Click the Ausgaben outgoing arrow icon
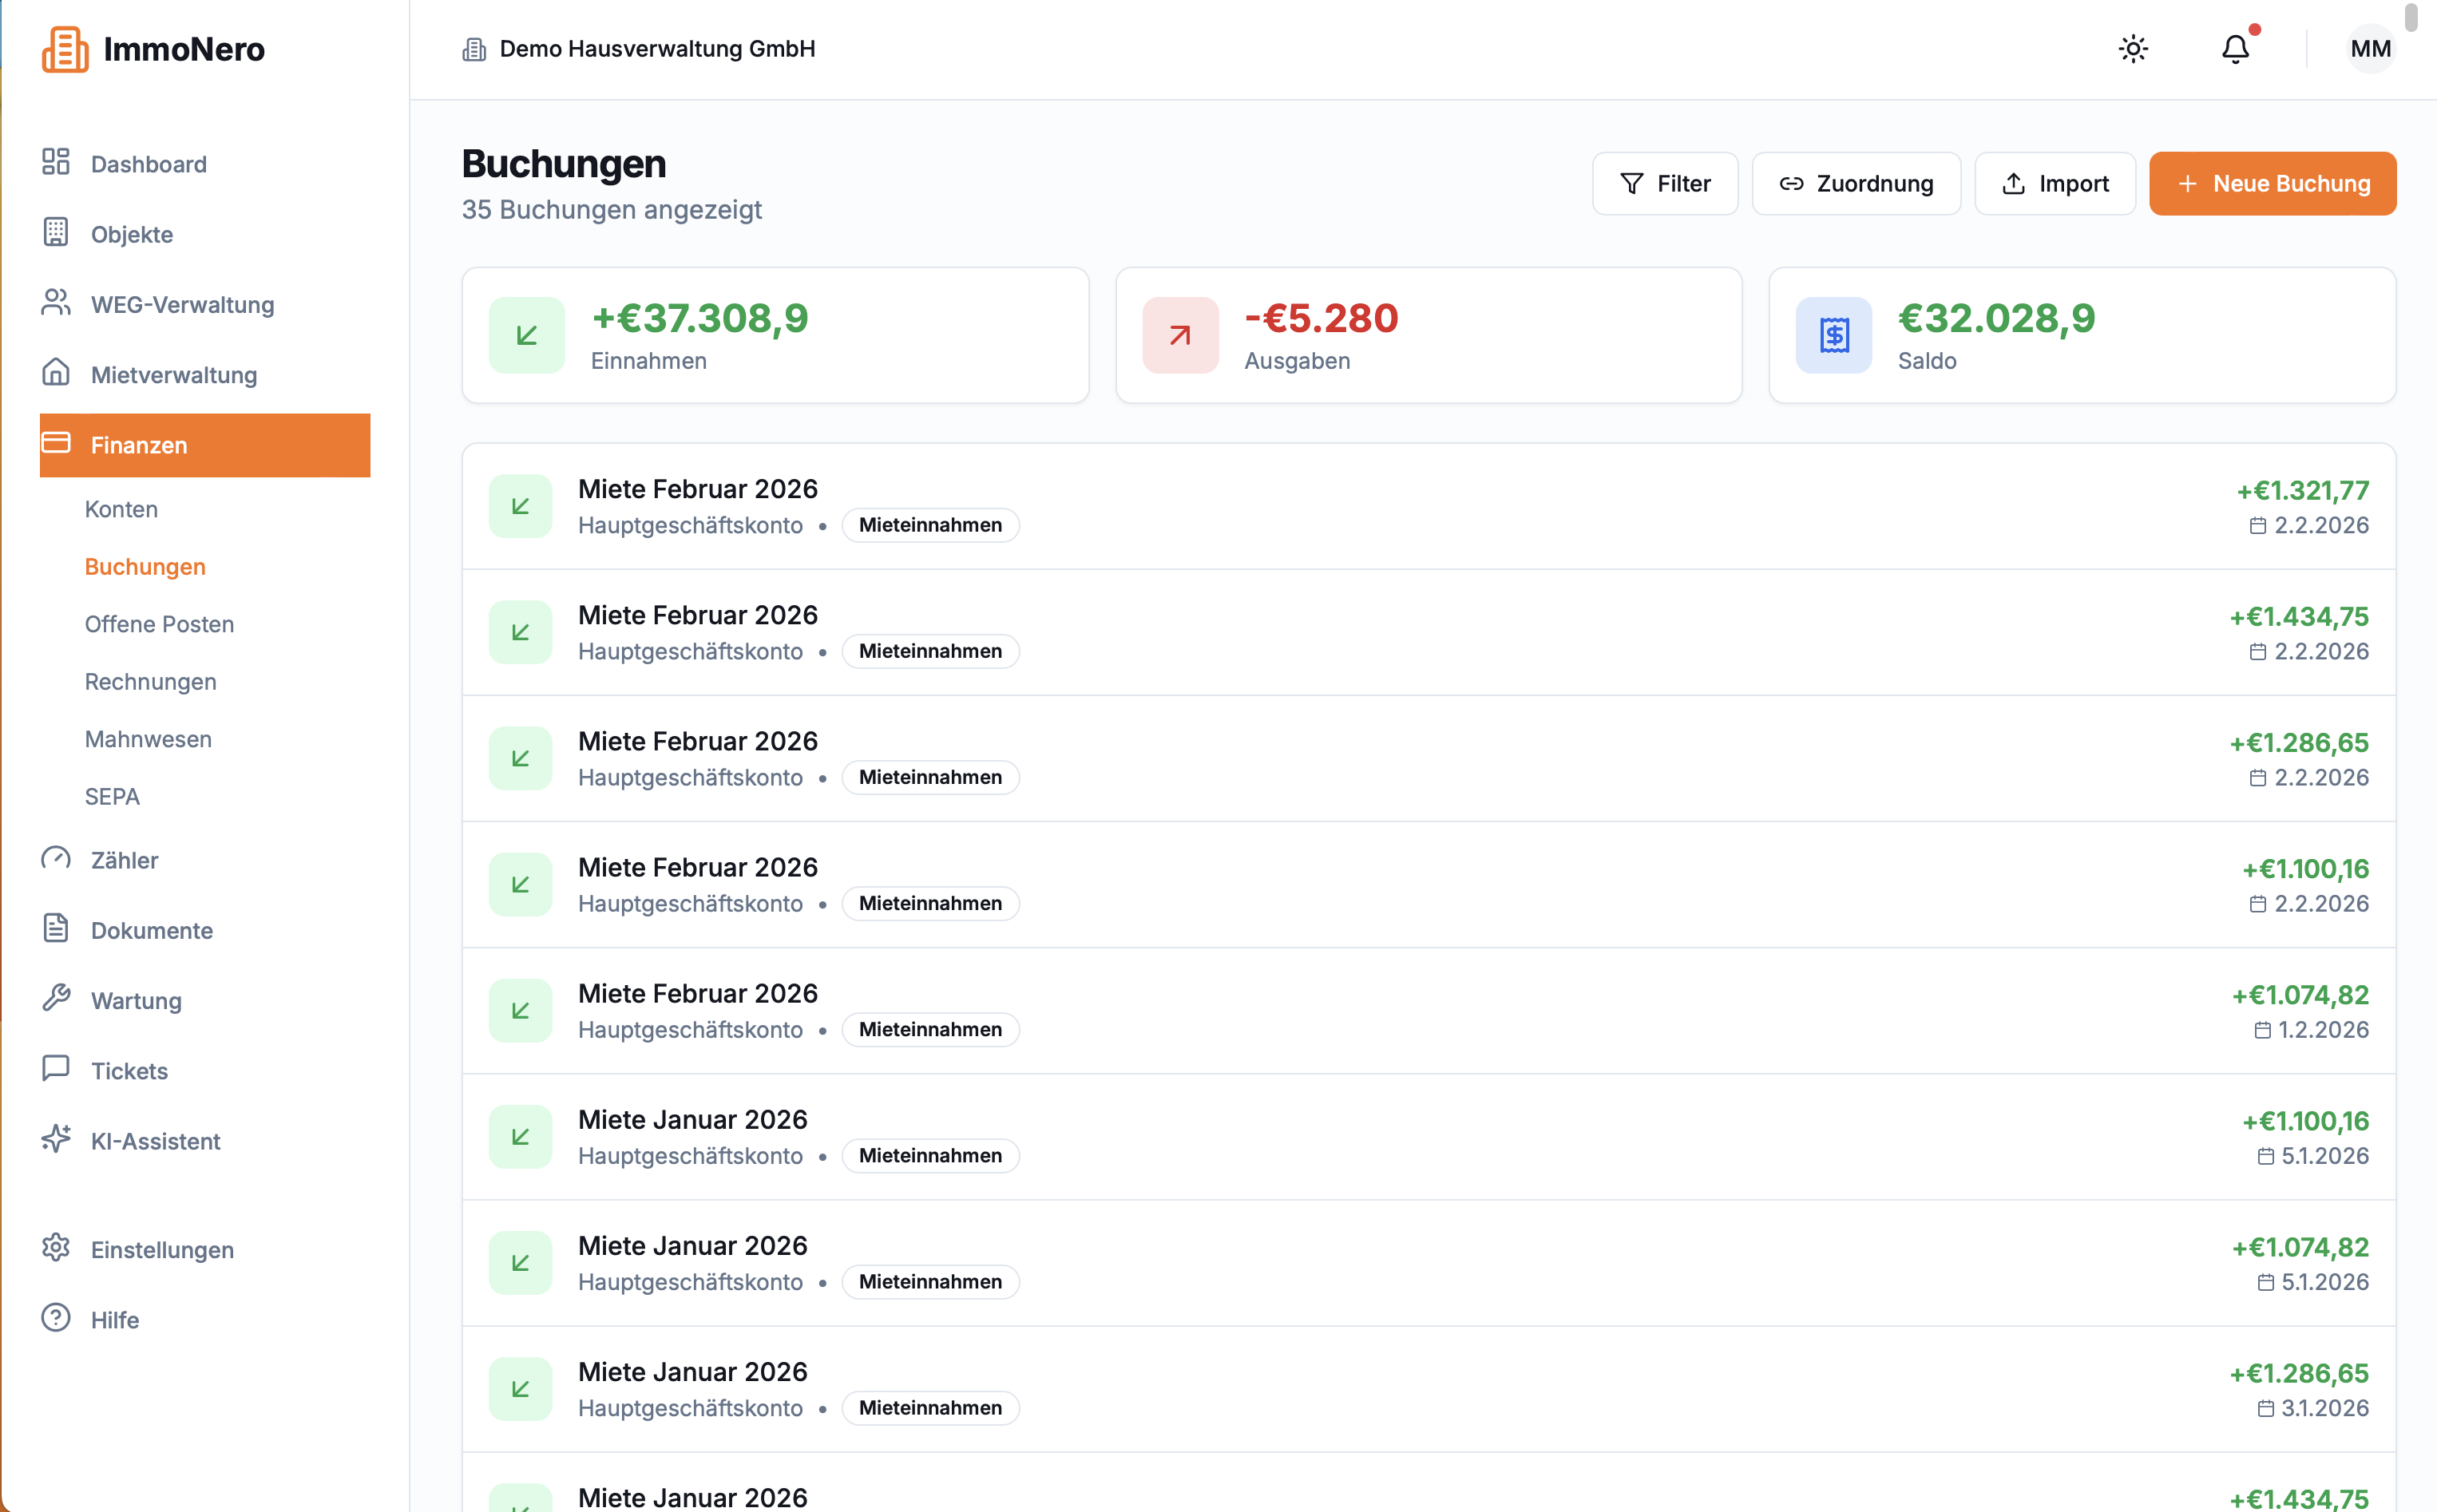2437x1512 pixels. (x=1180, y=335)
